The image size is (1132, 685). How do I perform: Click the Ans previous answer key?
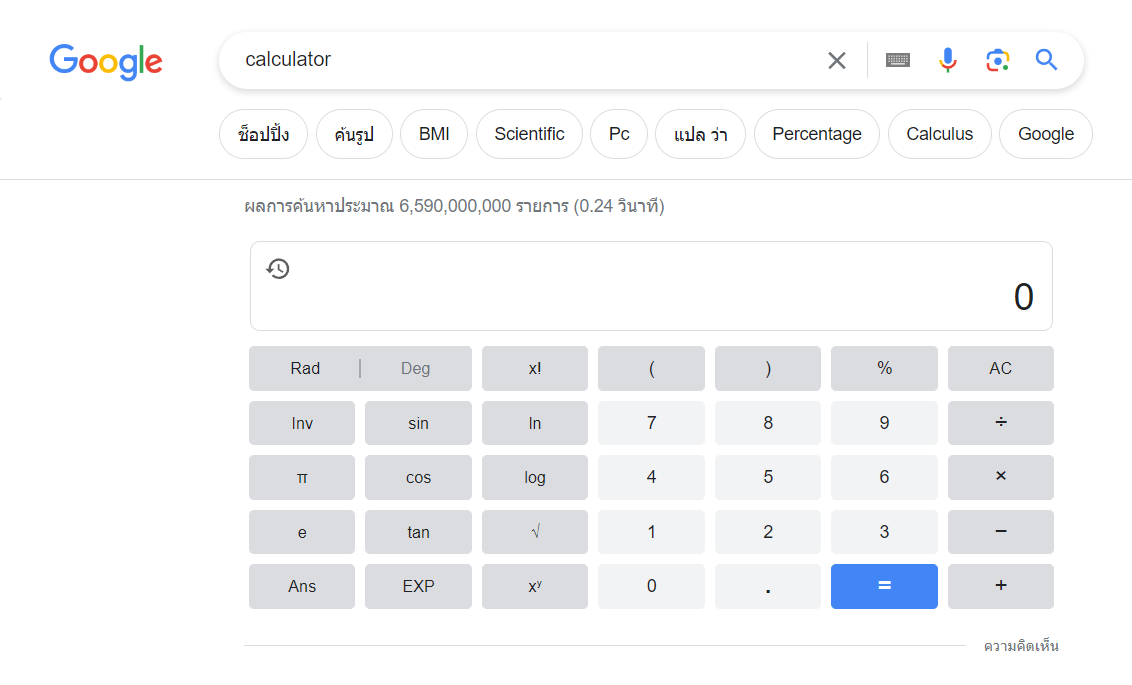point(302,586)
